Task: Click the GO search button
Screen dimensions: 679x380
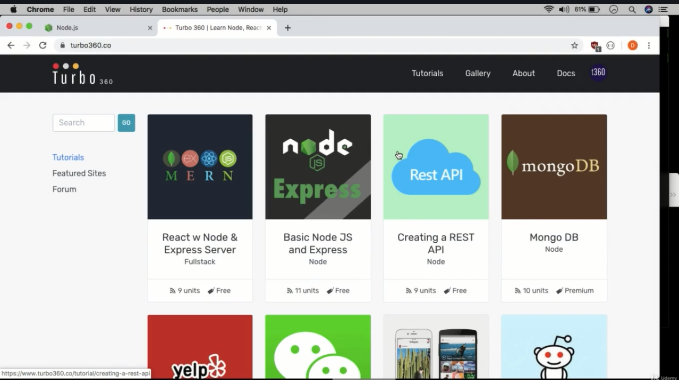Action: tap(126, 123)
